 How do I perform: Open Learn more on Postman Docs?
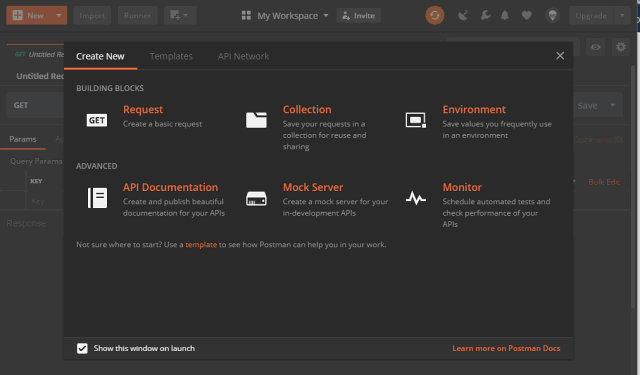pyautogui.click(x=506, y=348)
